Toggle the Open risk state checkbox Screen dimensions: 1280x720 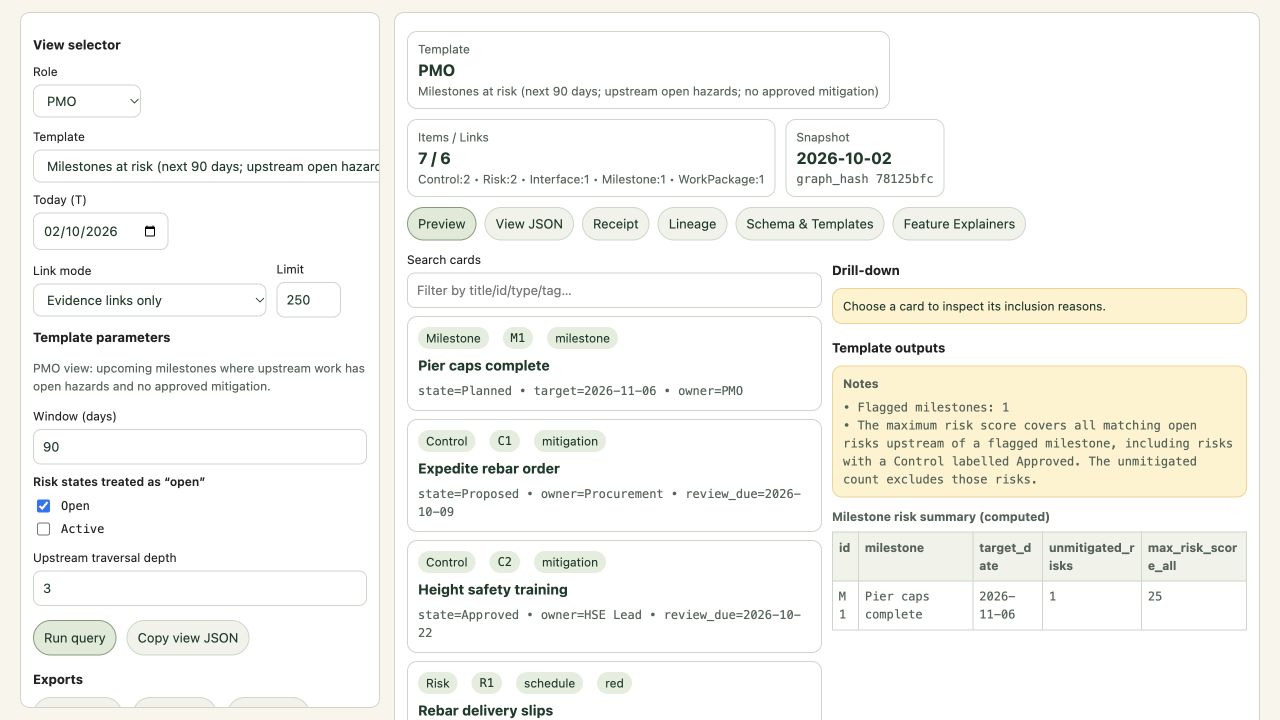[x=43, y=506]
